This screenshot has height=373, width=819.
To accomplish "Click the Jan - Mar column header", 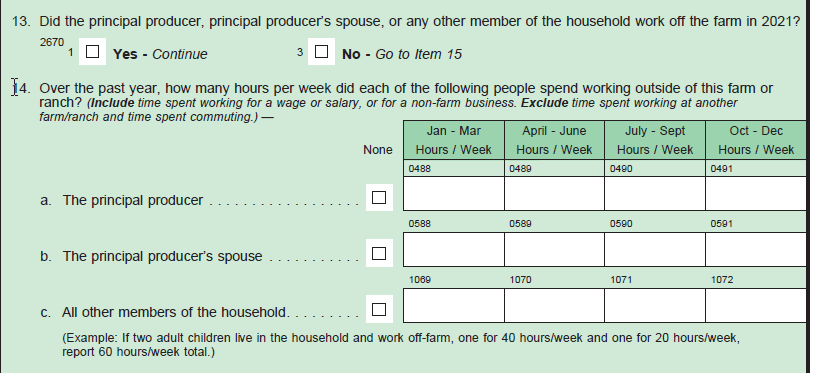I will coord(454,140).
